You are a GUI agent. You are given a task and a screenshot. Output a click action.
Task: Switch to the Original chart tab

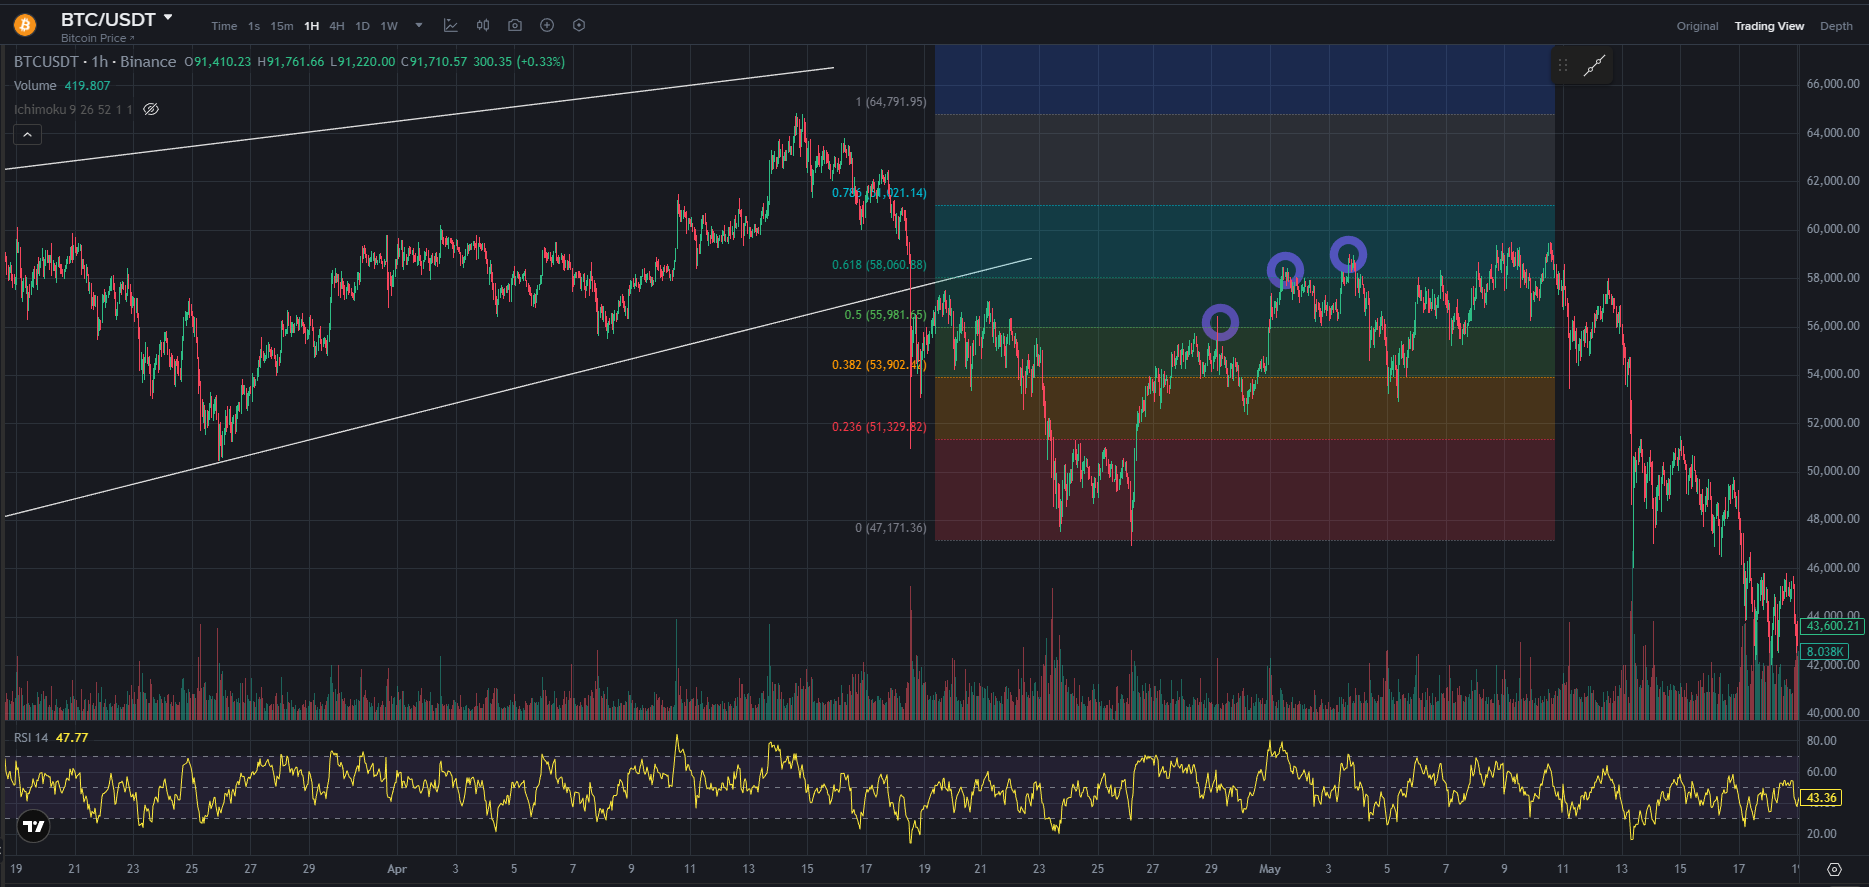point(1697,26)
